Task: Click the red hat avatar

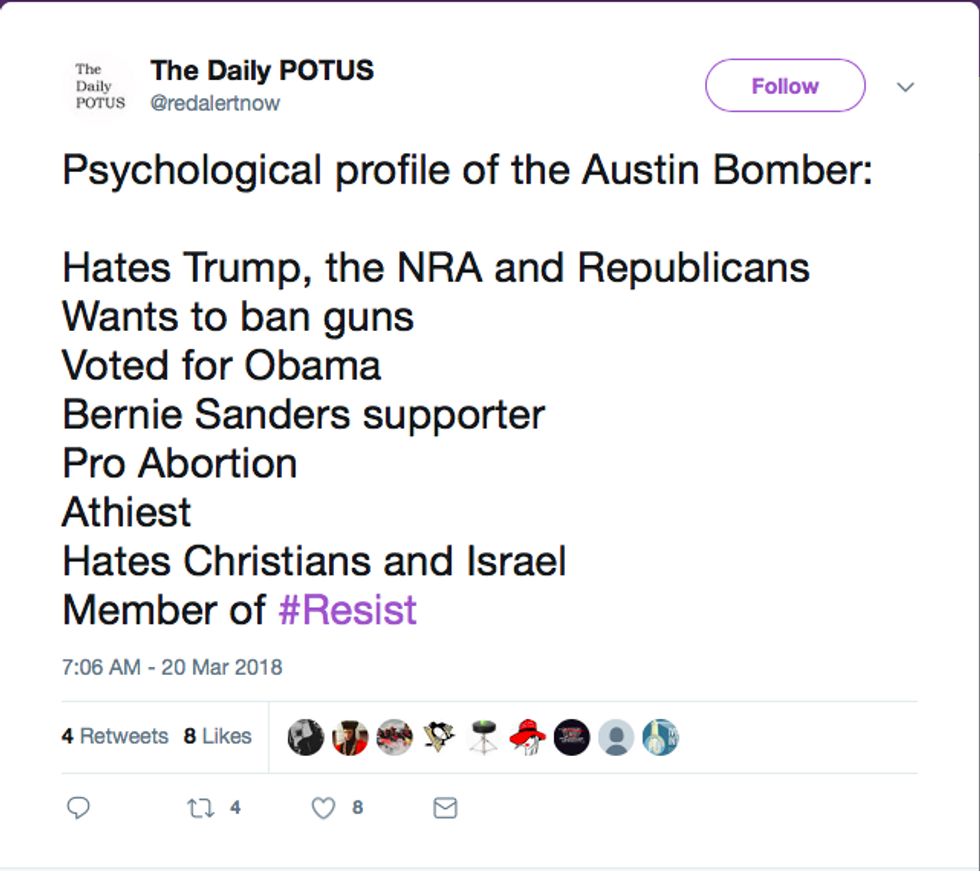Action: point(528,737)
